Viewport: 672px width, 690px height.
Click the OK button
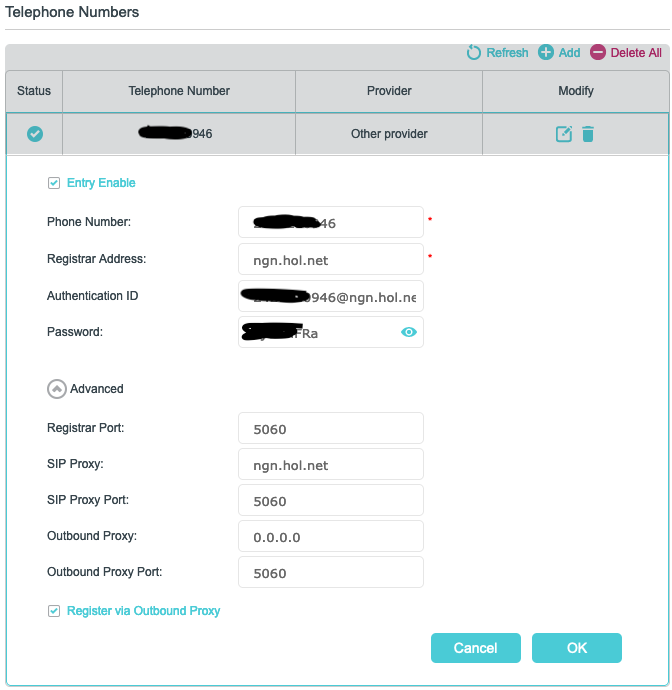577,648
